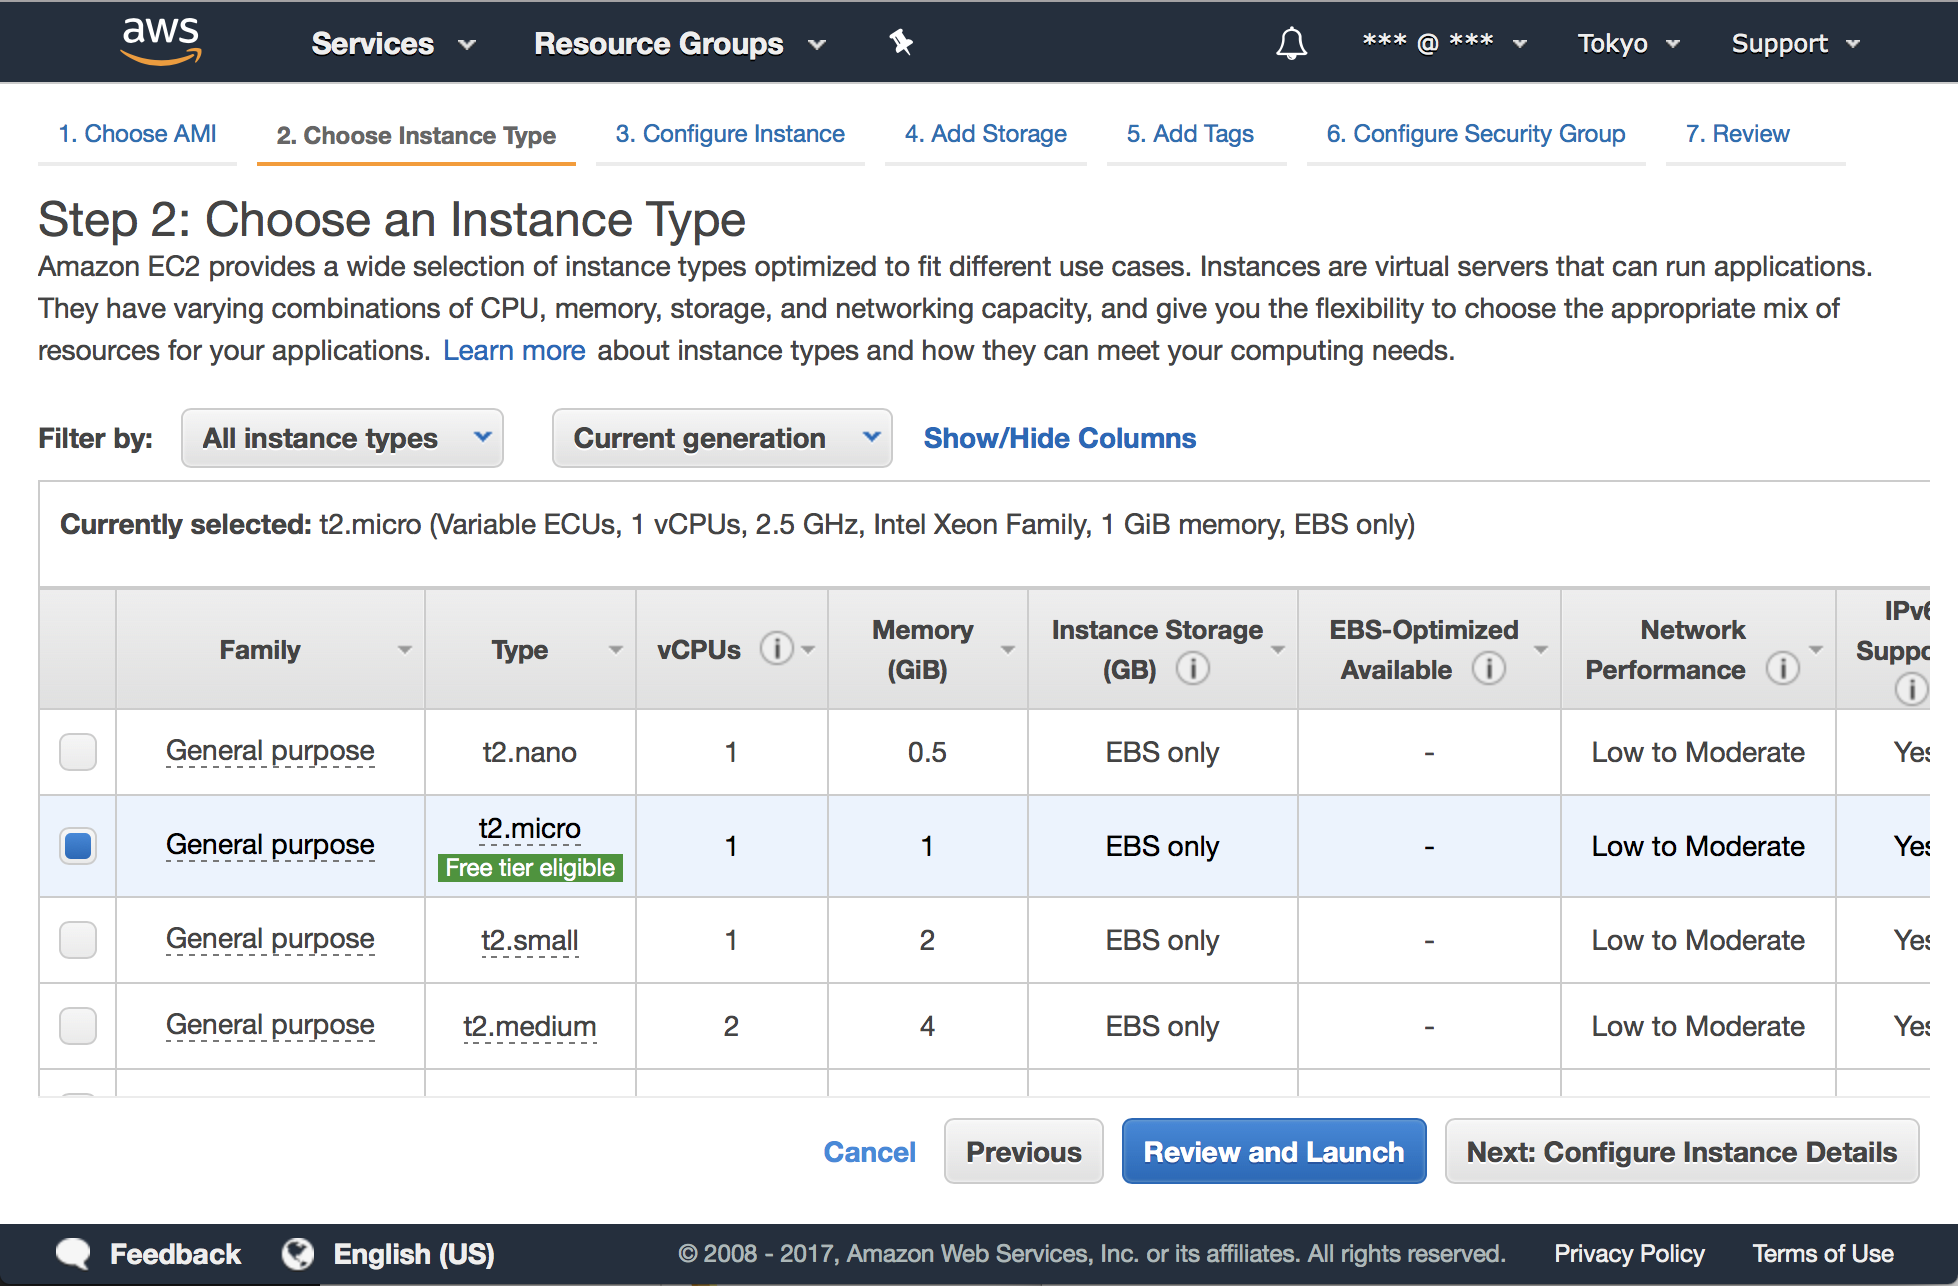The image size is (1958, 1286).
Task: Open the notifications bell icon
Action: [x=1292, y=43]
